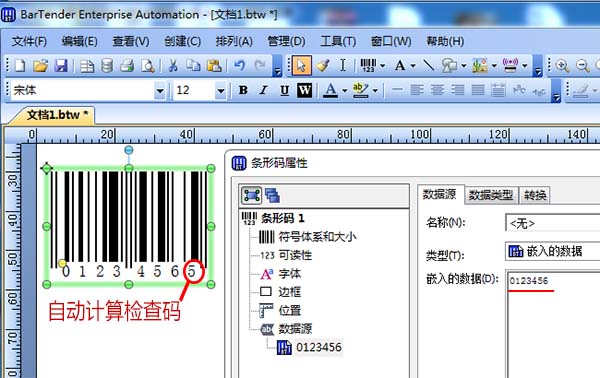Toggle Bold formatting
Image resolution: width=600 pixels, height=378 pixels.
tap(243, 90)
